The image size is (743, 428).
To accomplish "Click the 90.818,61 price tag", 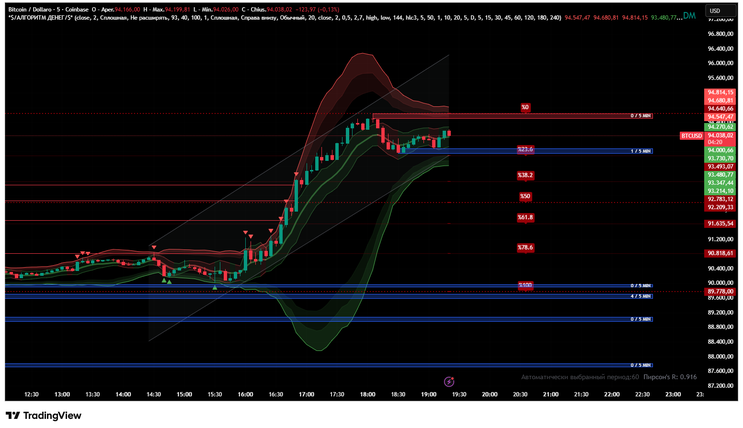I will click(x=720, y=253).
